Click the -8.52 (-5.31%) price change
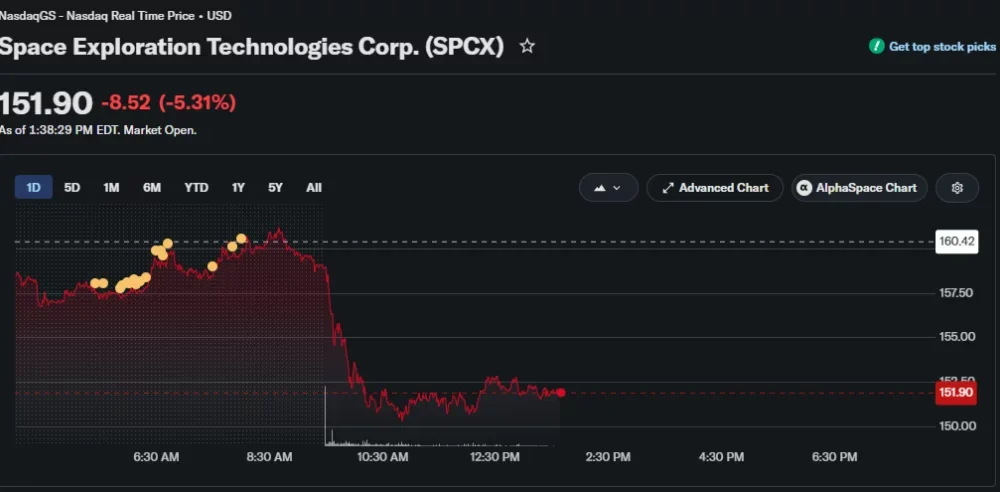Screen dimensions: 1000x492 click(x=168, y=102)
